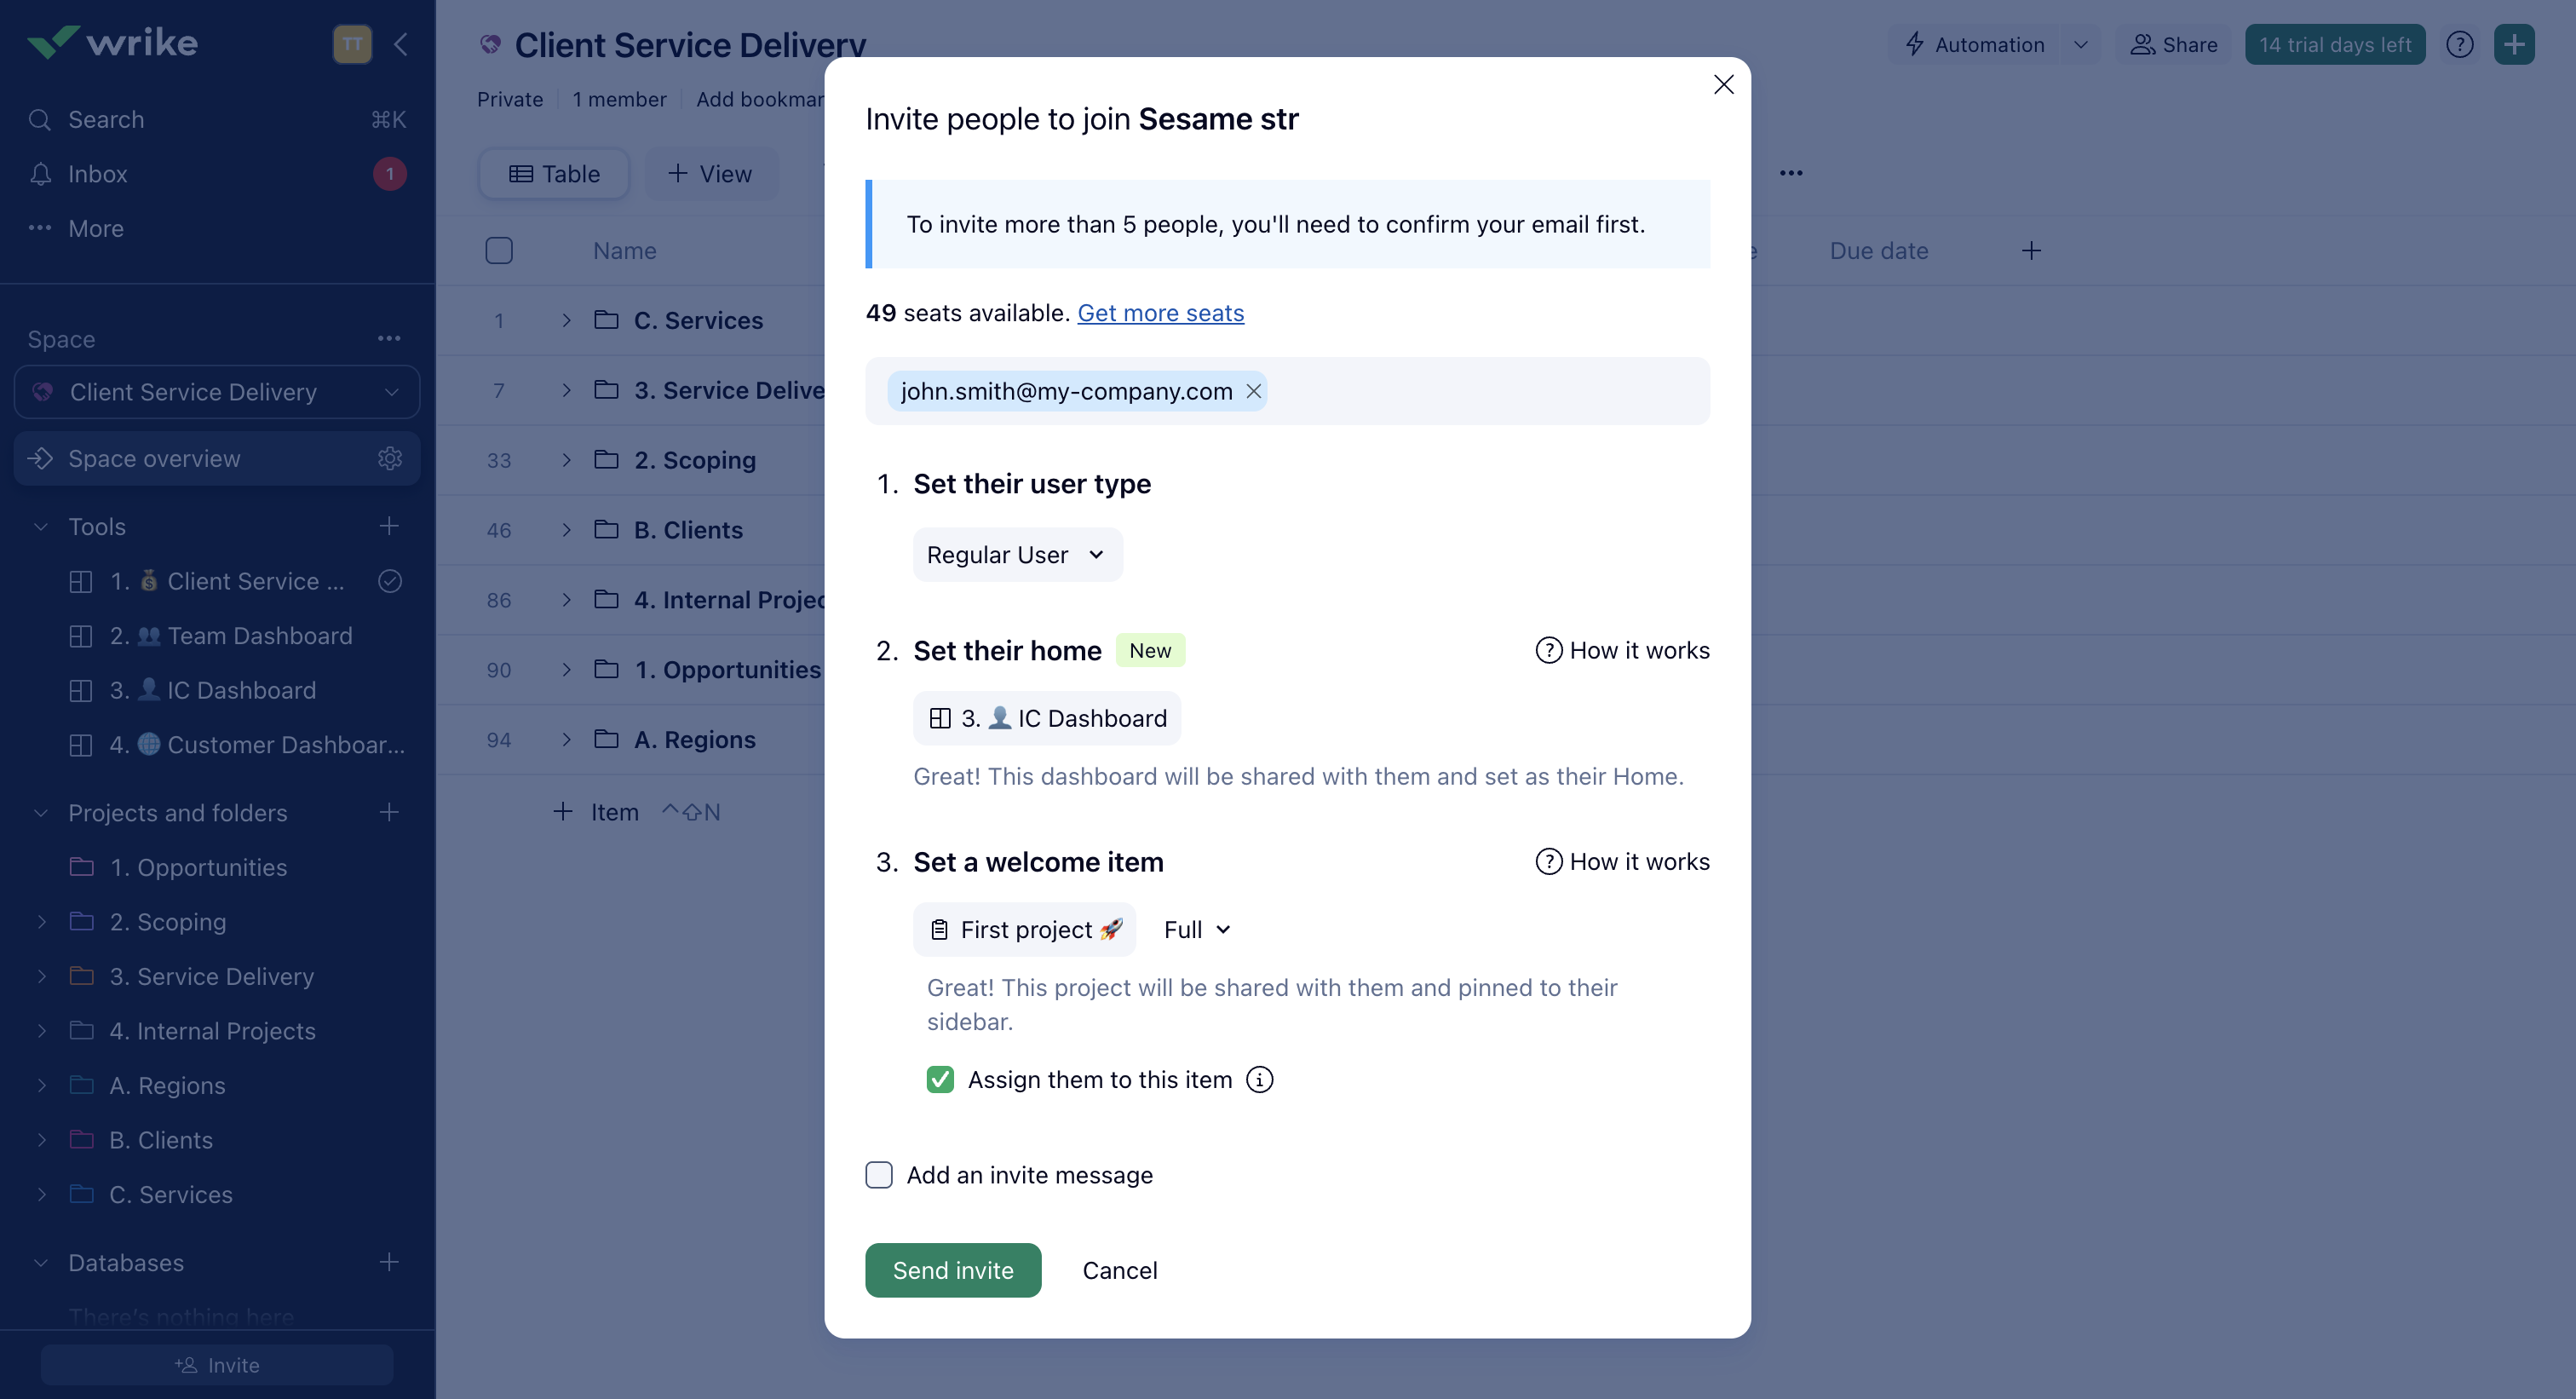Switch to the Table view tab
Screen dimensions: 2576x1399
[x=554, y=174]
